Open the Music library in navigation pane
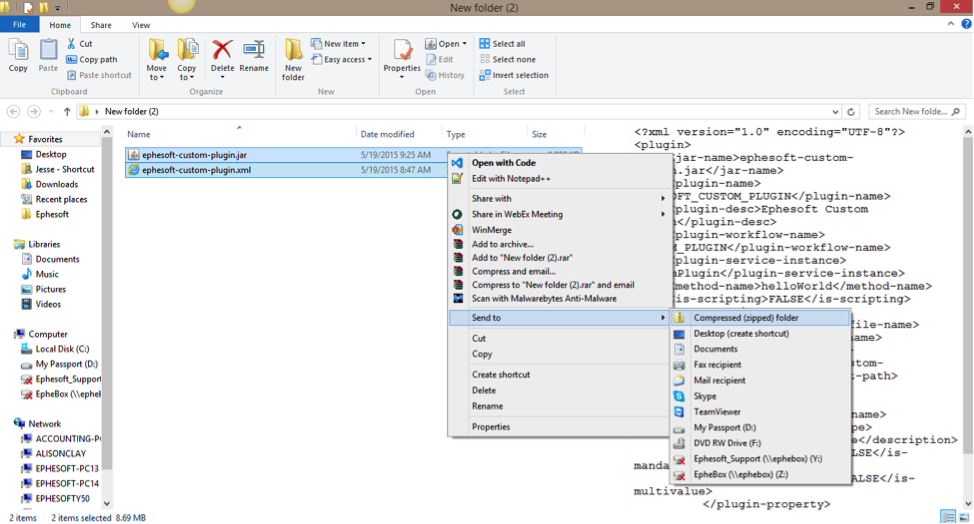 click(x=47, y=274)
